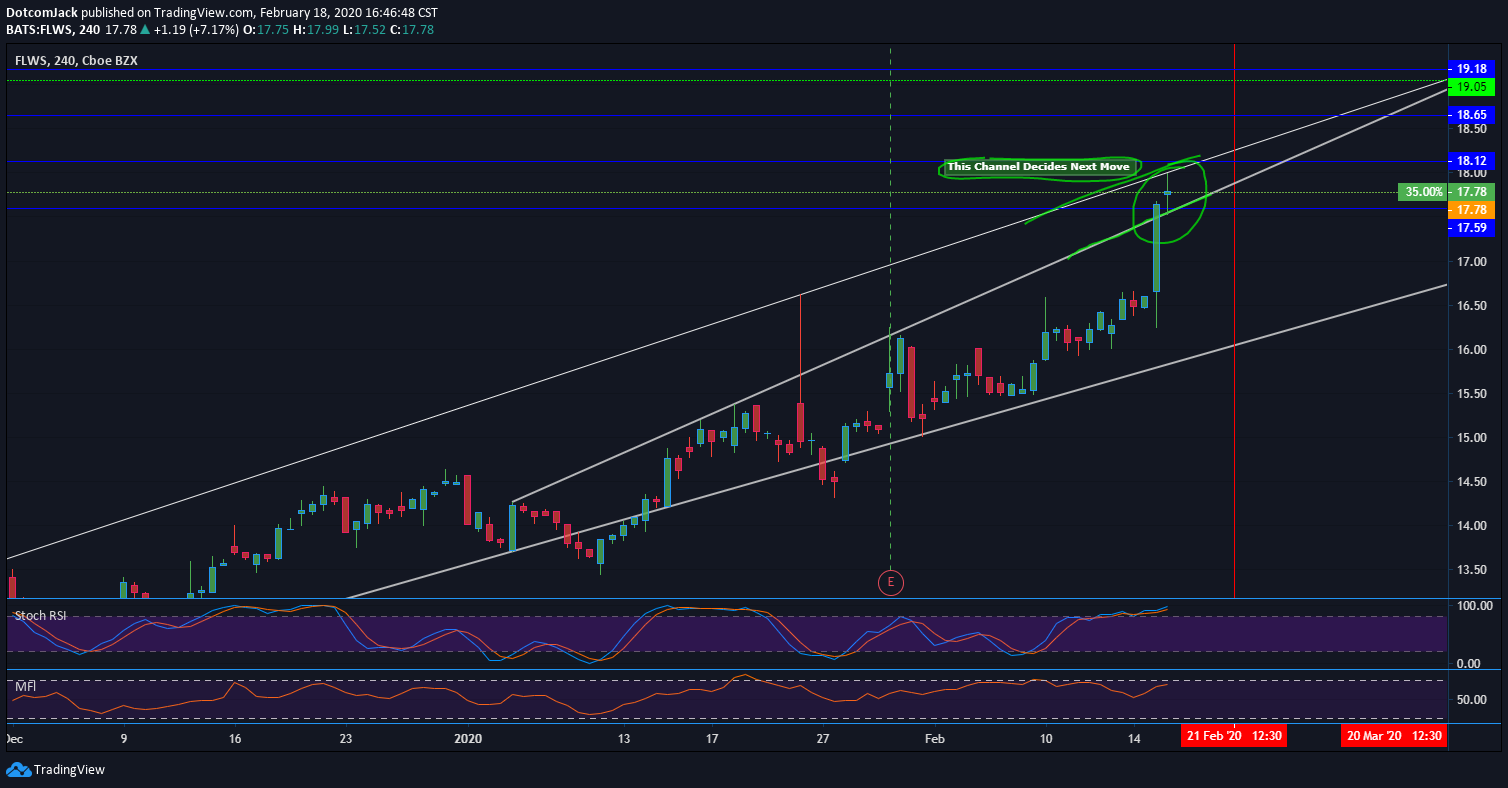The height and width of the screenshot is (788, 1508).
Task: Click the 2020 label on time axis
Action: click(x=468, y=739)
